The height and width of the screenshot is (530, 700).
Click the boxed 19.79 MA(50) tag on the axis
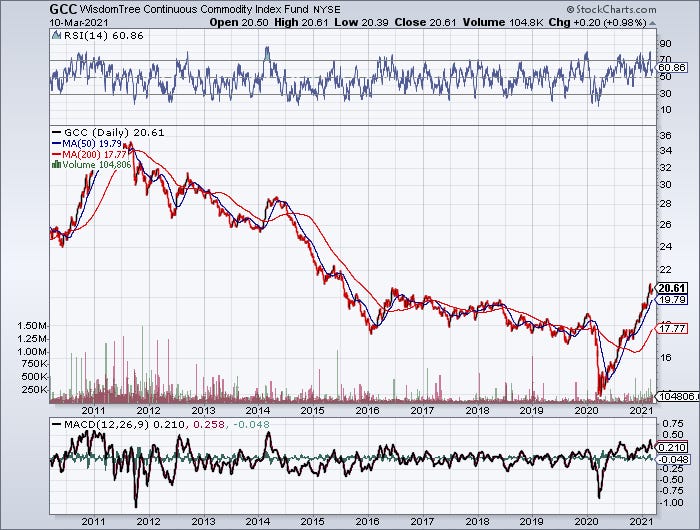point(672,300)
